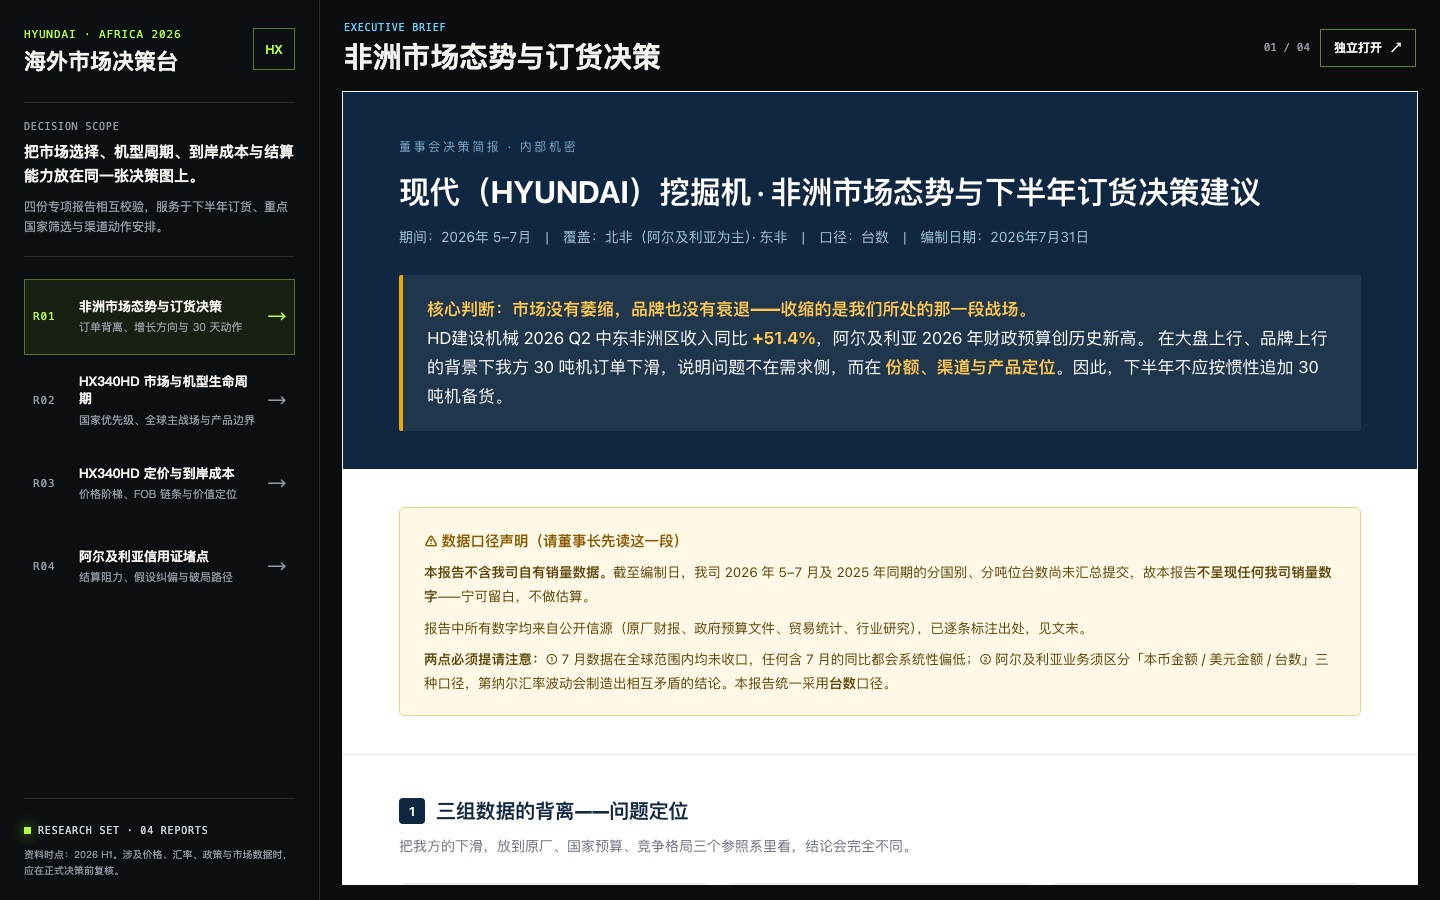Viewport: 1440px width, 900px height.
Task: Click header title 非洲市场态势与订货决策
Action: [x=502, y=57]
